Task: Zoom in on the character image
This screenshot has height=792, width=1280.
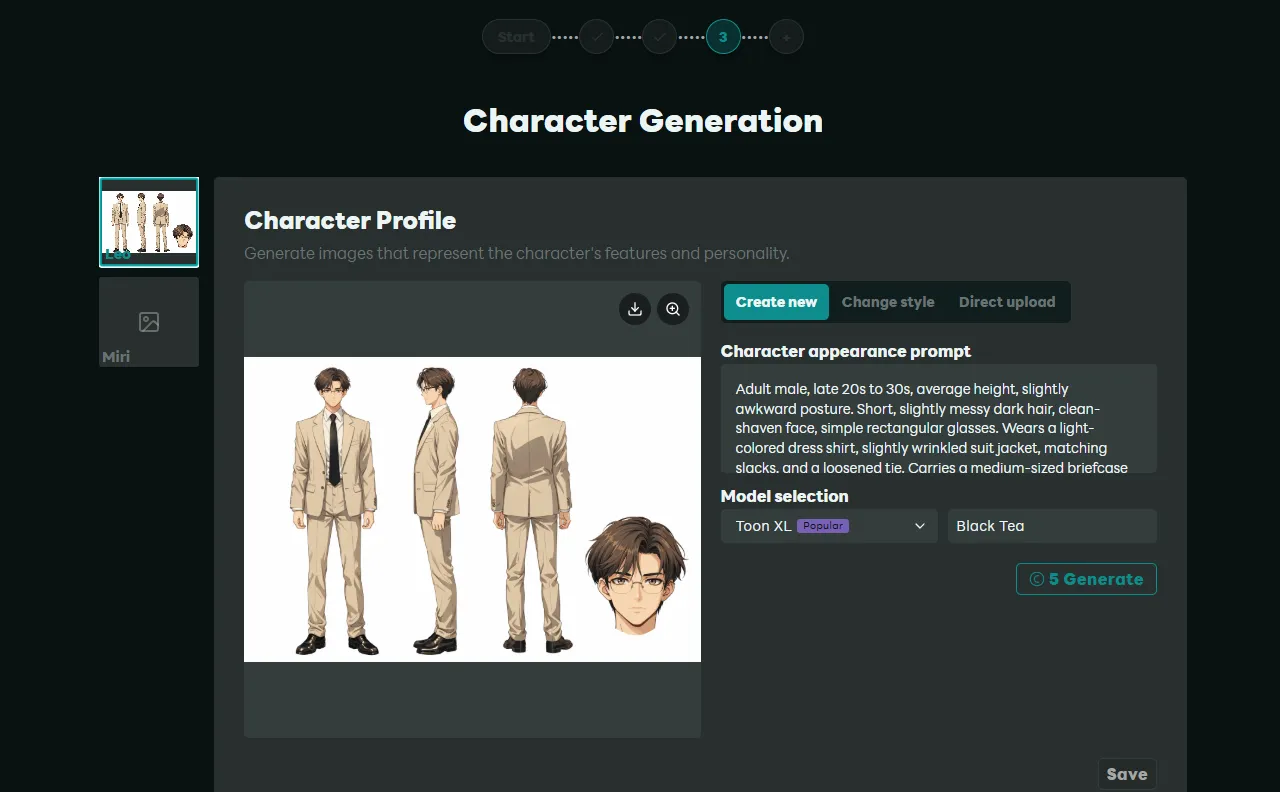Action: pos(673,309)
